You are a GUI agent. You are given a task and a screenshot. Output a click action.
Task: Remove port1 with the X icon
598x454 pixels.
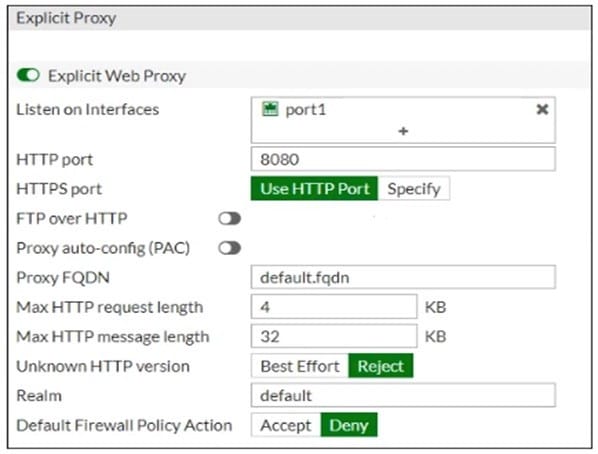[x=542, y=109]
